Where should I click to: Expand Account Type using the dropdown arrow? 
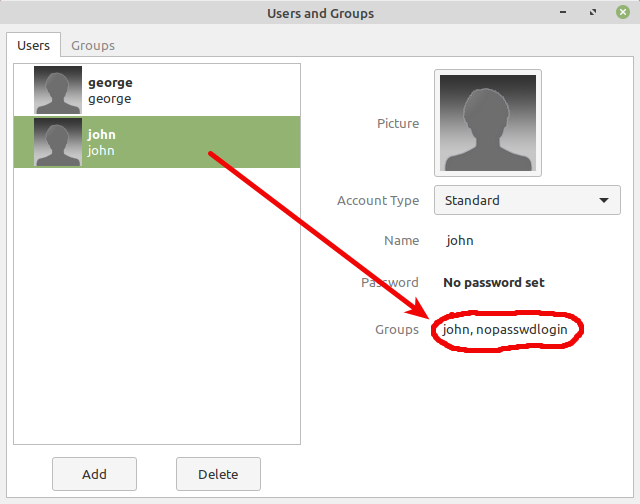pyautogui.click(x=603, y=200)
